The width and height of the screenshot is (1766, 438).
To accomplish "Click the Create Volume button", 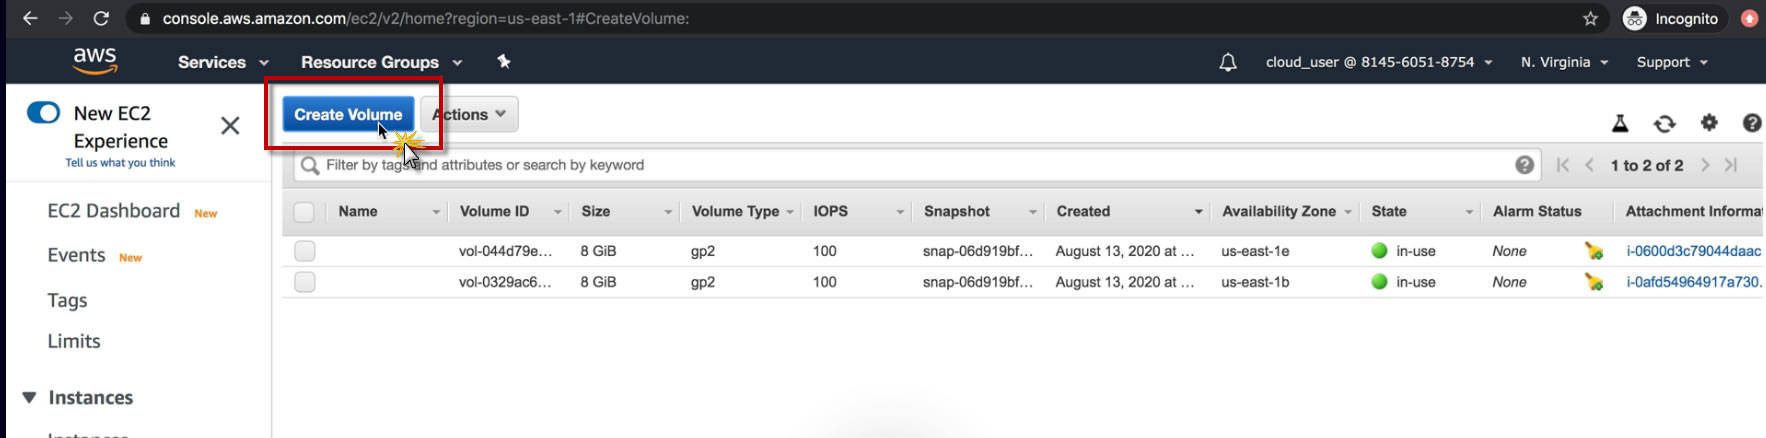I will (x=347, y=114).
